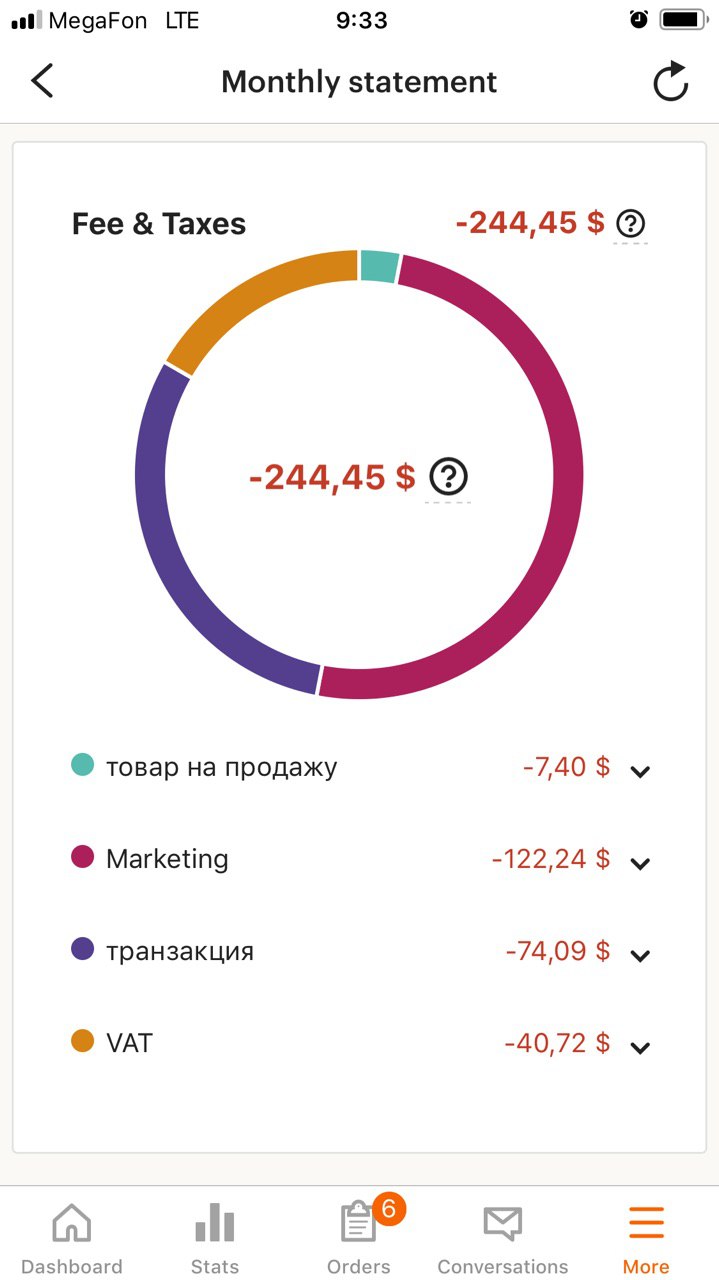Expand транзакция fee breakdown
Image resolution: width=719 pixels, height=1280 pixels.
(x=641, y=955)
